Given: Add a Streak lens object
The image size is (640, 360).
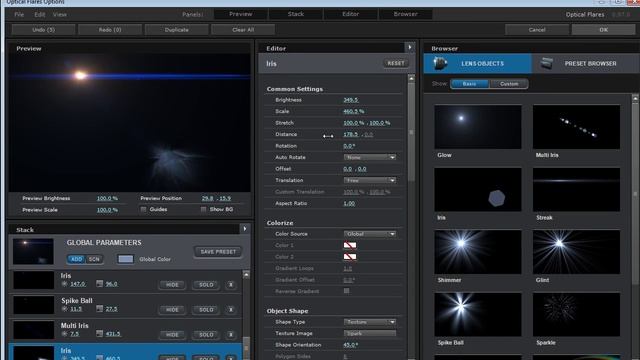Looking at the screenshot, I should (x=576, y=189).
